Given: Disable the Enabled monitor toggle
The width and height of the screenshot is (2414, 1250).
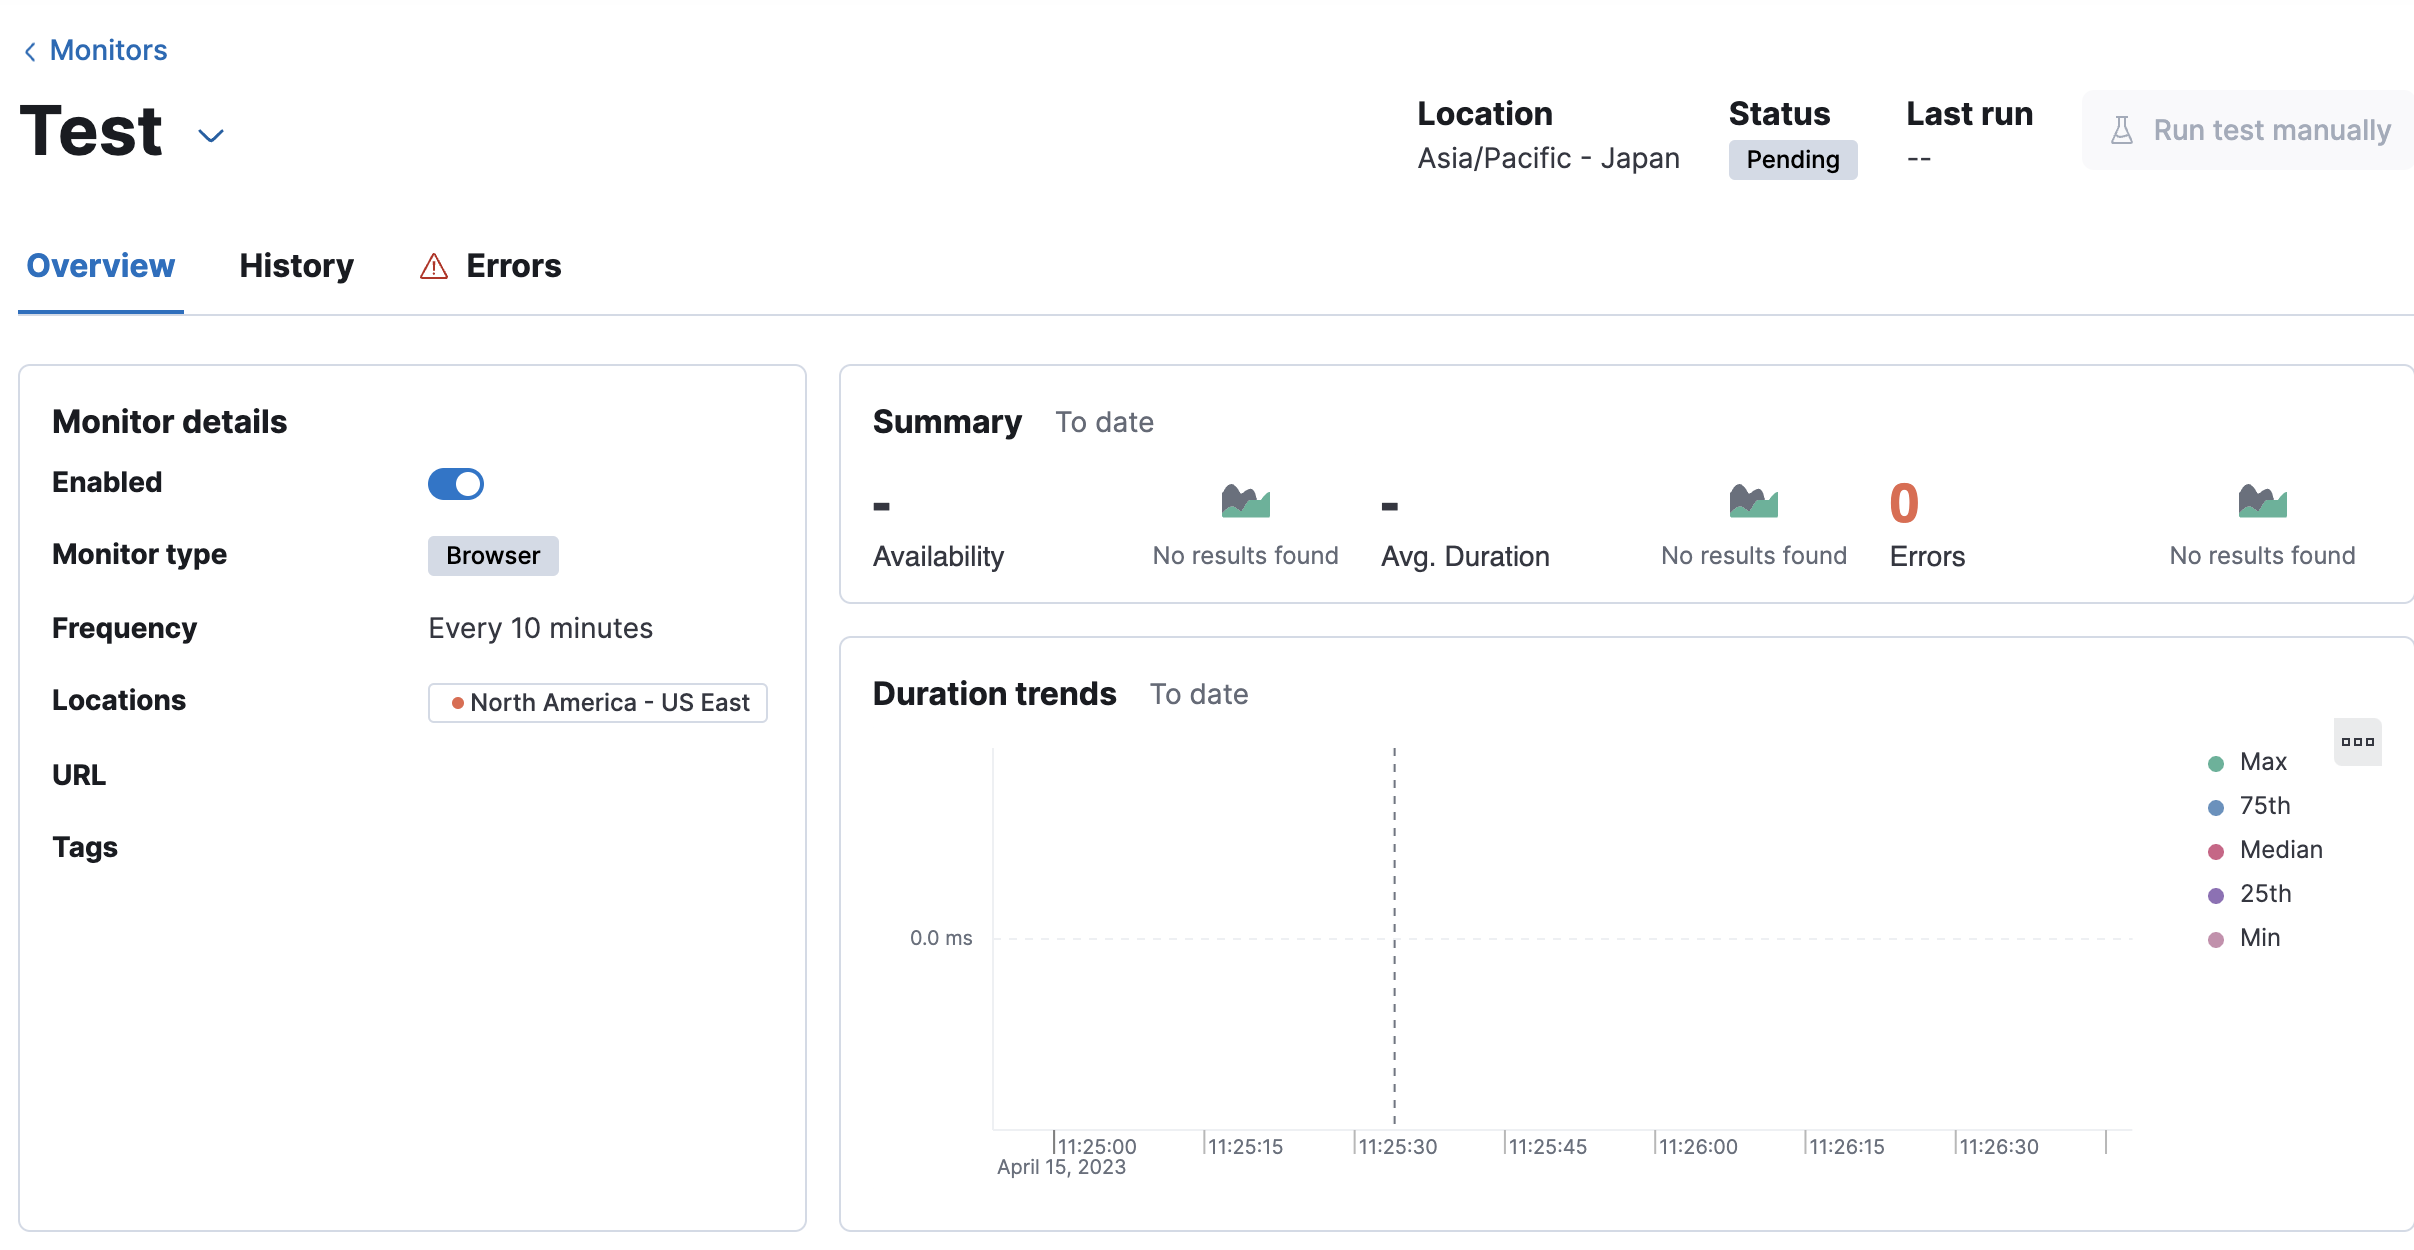Looking at the screenshot, I should [x=455, y=483].
